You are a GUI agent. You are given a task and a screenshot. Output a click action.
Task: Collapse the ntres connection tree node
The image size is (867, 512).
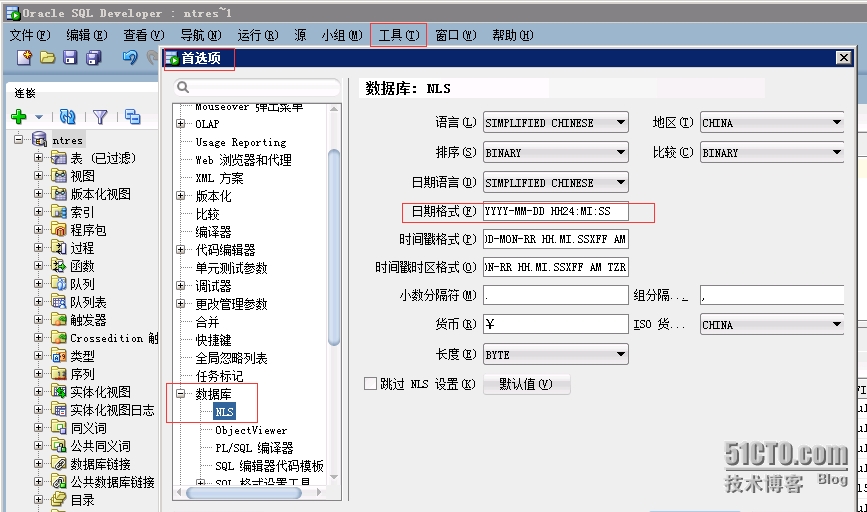[x=19, y=139]
